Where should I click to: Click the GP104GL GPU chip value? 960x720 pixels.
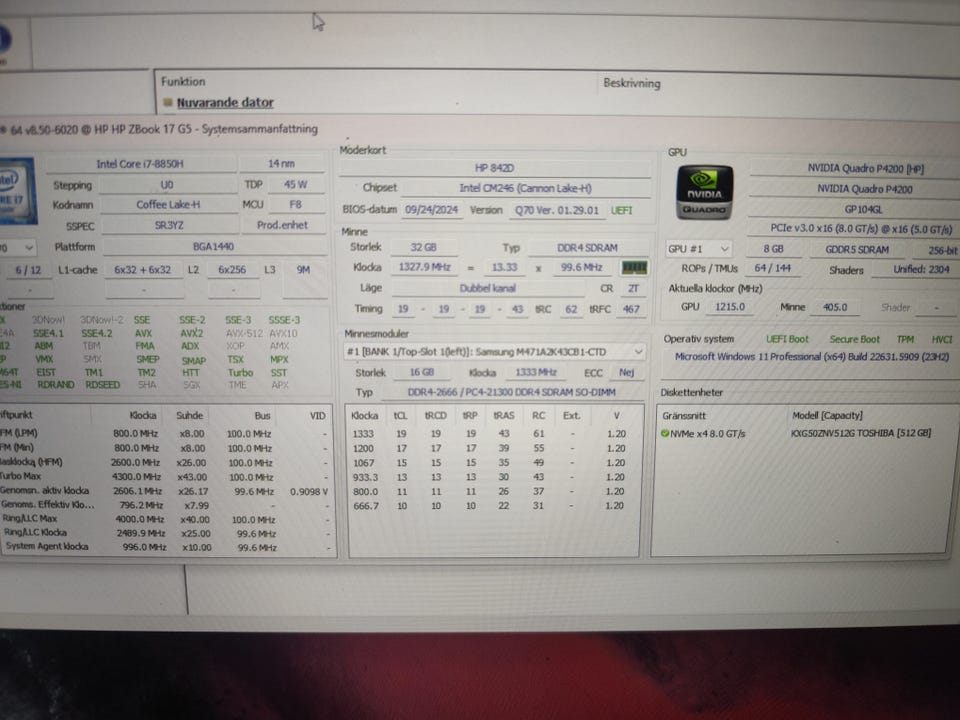click(863, 209)
